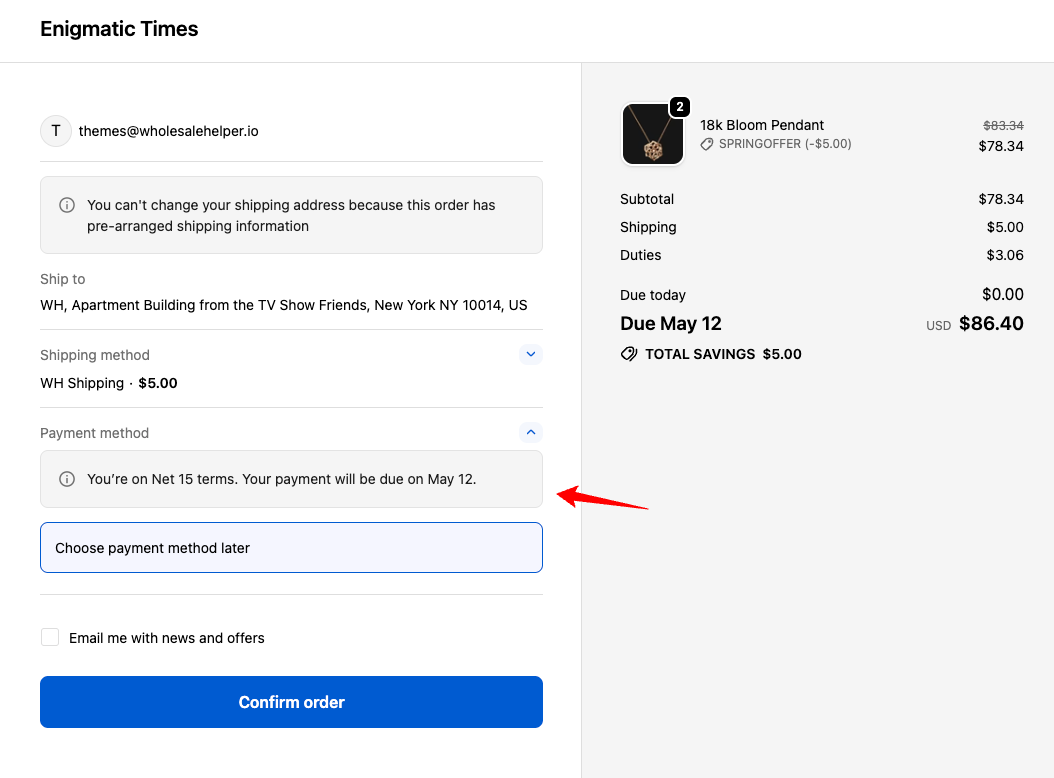Screen dimensions: 1054x778
Task: Select Choose payment method later option
Action: (x=291, y=548)
